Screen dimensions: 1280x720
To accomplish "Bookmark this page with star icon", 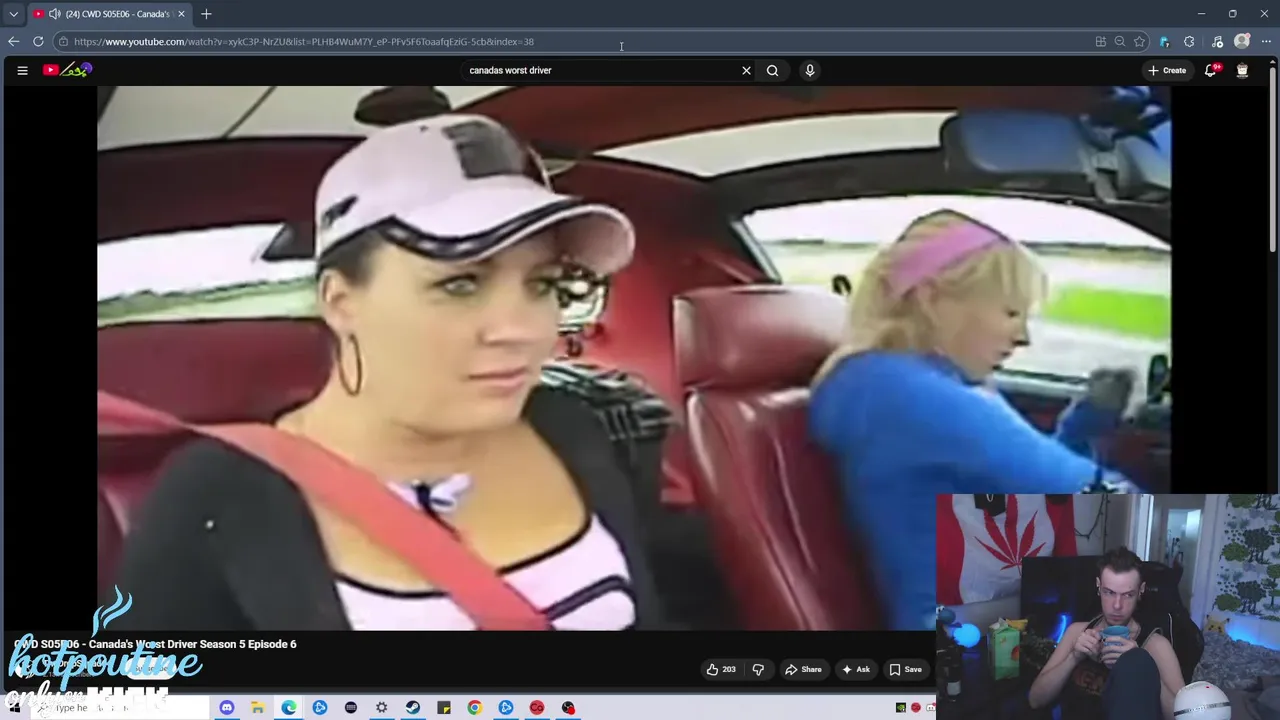I will coord(1139,41).
